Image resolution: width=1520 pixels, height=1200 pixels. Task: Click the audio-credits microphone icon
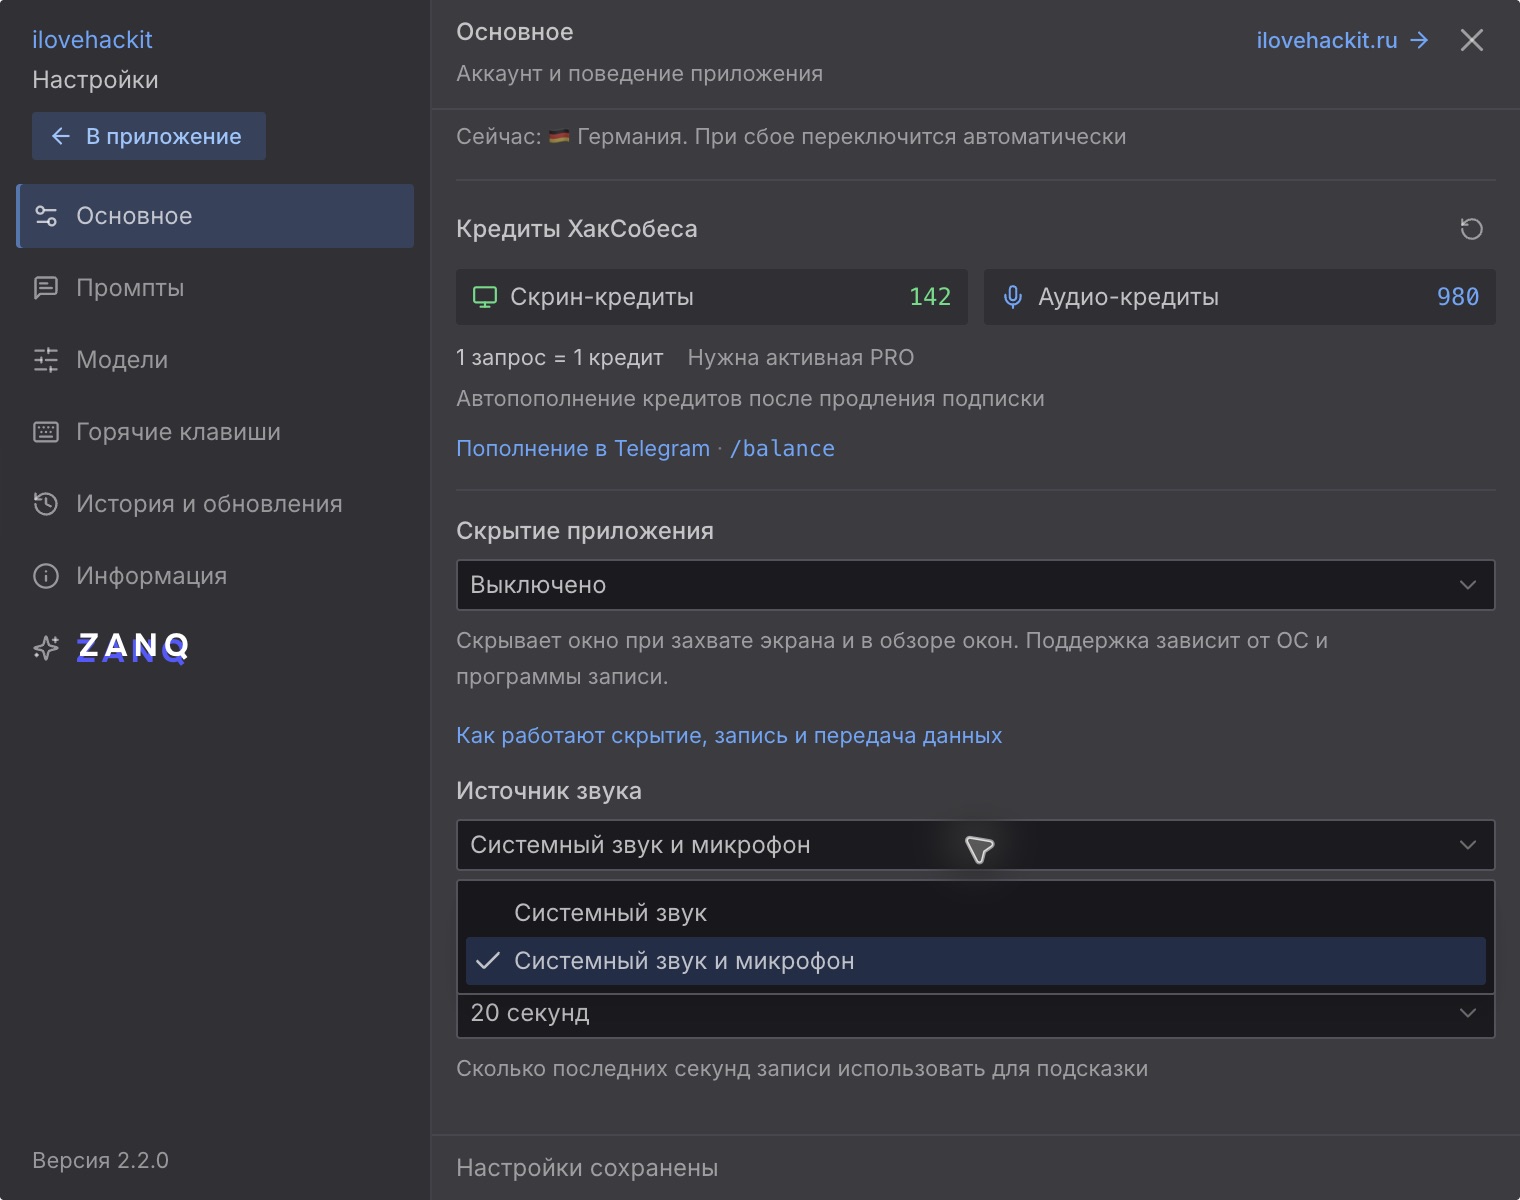[x=1013, y=297]
